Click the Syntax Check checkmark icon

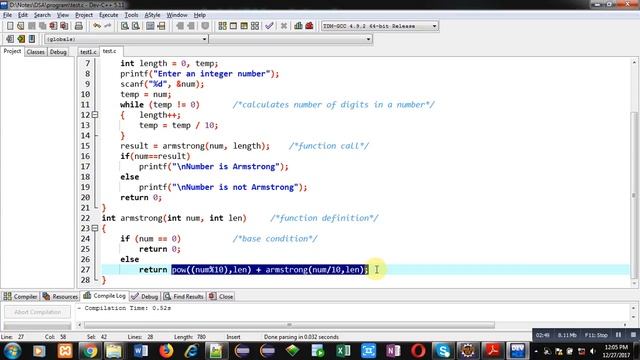(x=269, y=26)
